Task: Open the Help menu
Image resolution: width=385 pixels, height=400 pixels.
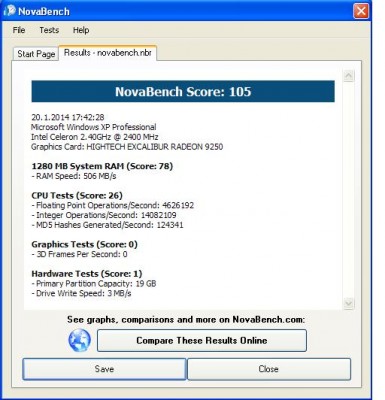Action: point(81,30)
